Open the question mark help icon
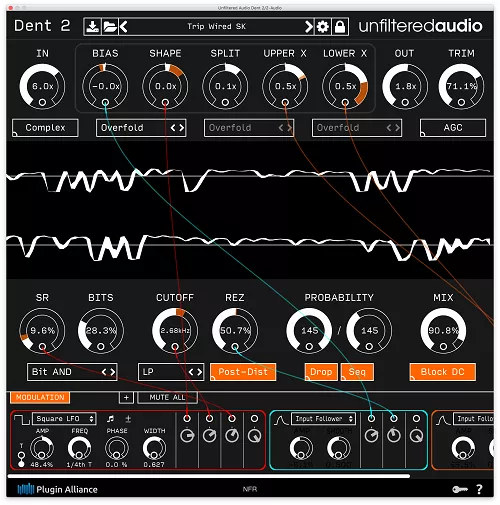 (479, 489)
